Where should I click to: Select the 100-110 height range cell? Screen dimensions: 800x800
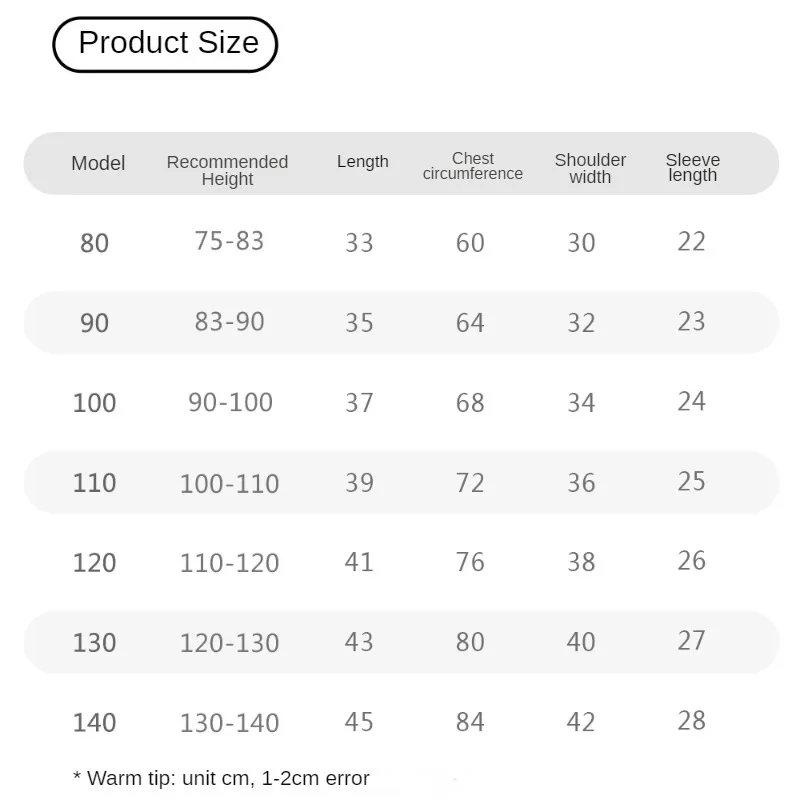coord(229,484)
